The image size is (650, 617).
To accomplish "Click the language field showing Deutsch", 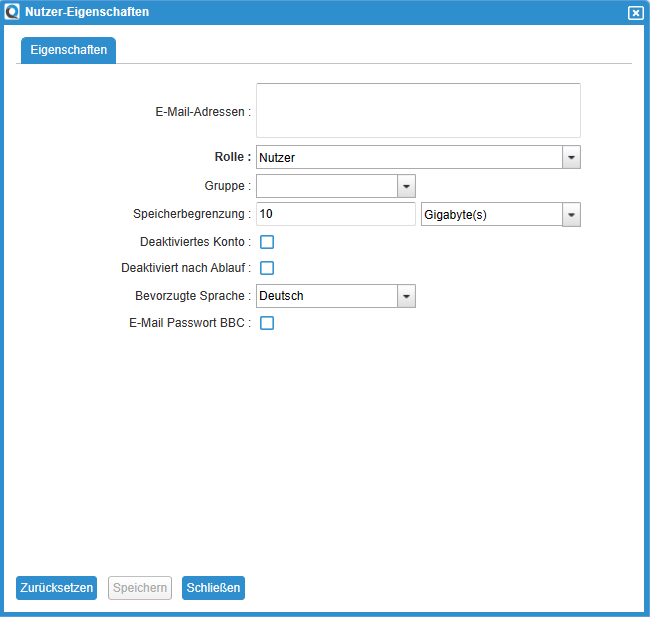I will [x=327, y=296].
